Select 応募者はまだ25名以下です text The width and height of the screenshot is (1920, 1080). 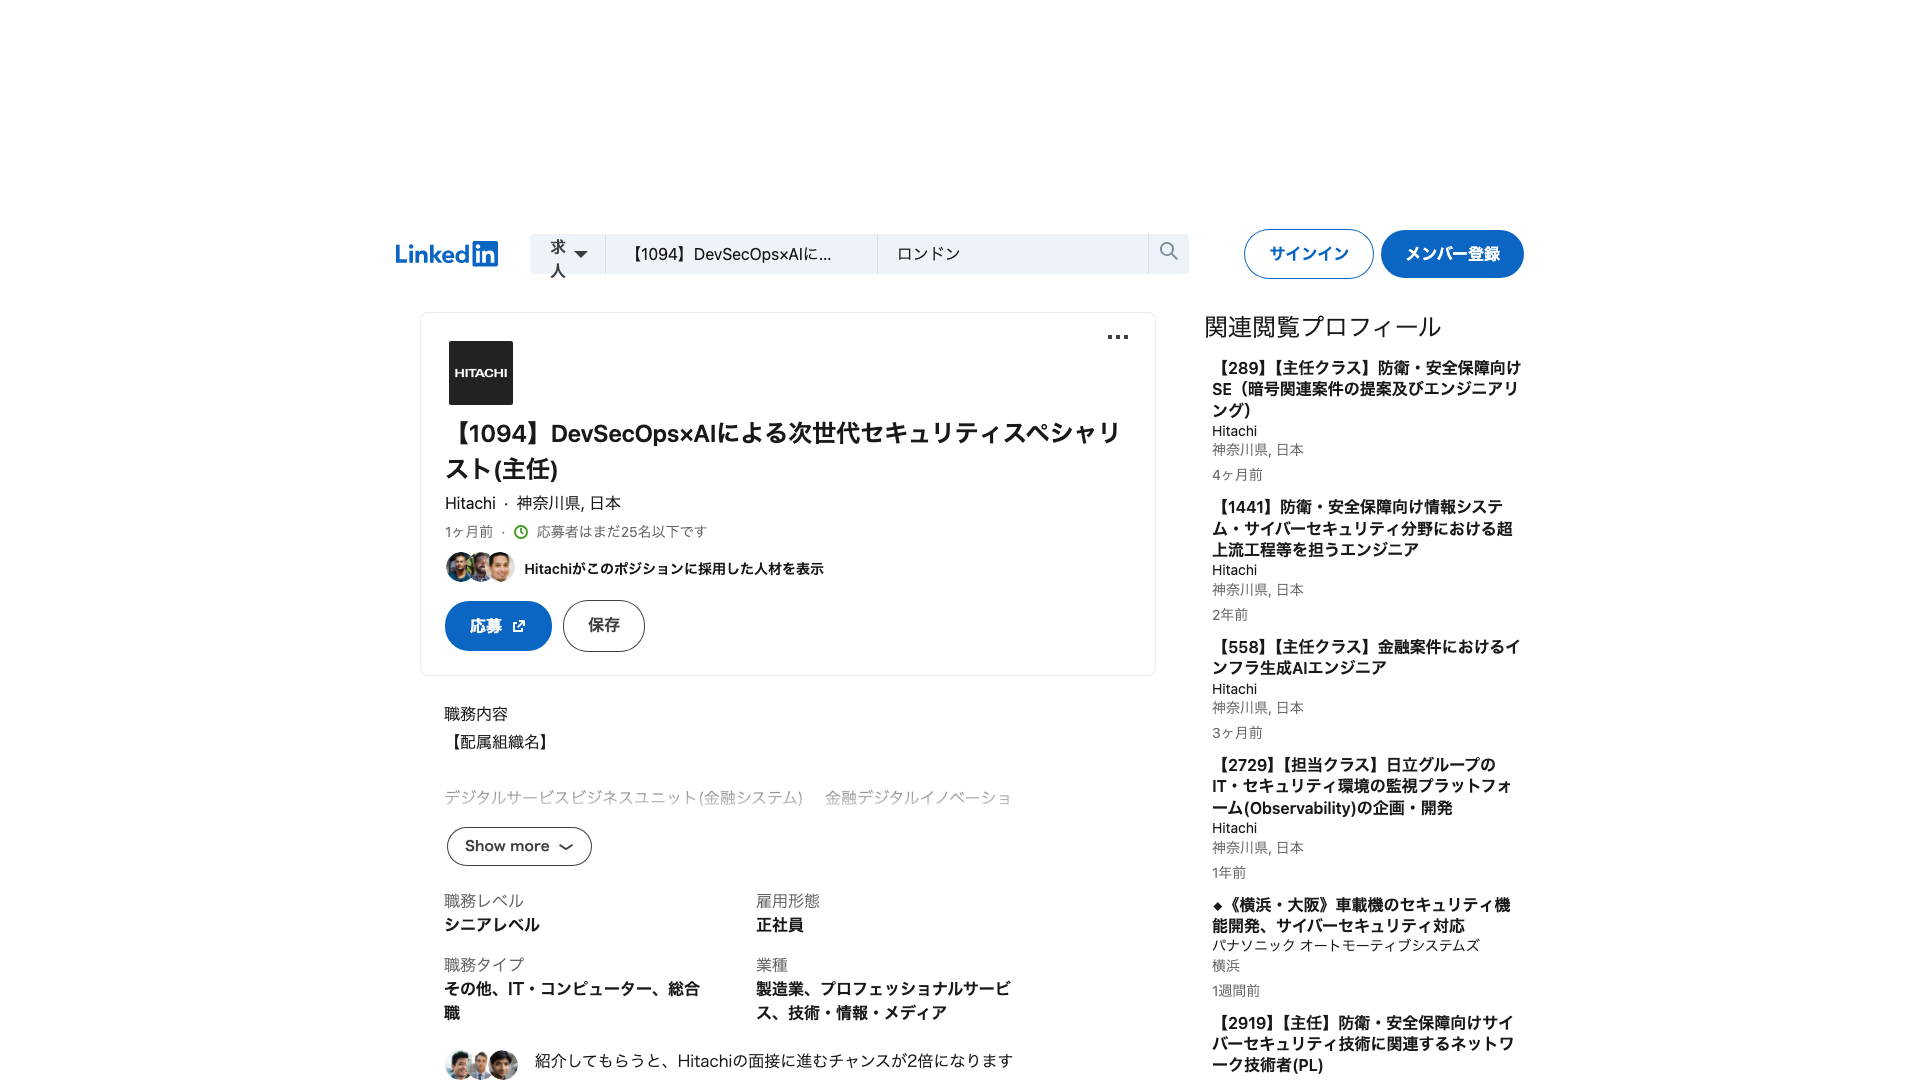(x=621, y=532)
